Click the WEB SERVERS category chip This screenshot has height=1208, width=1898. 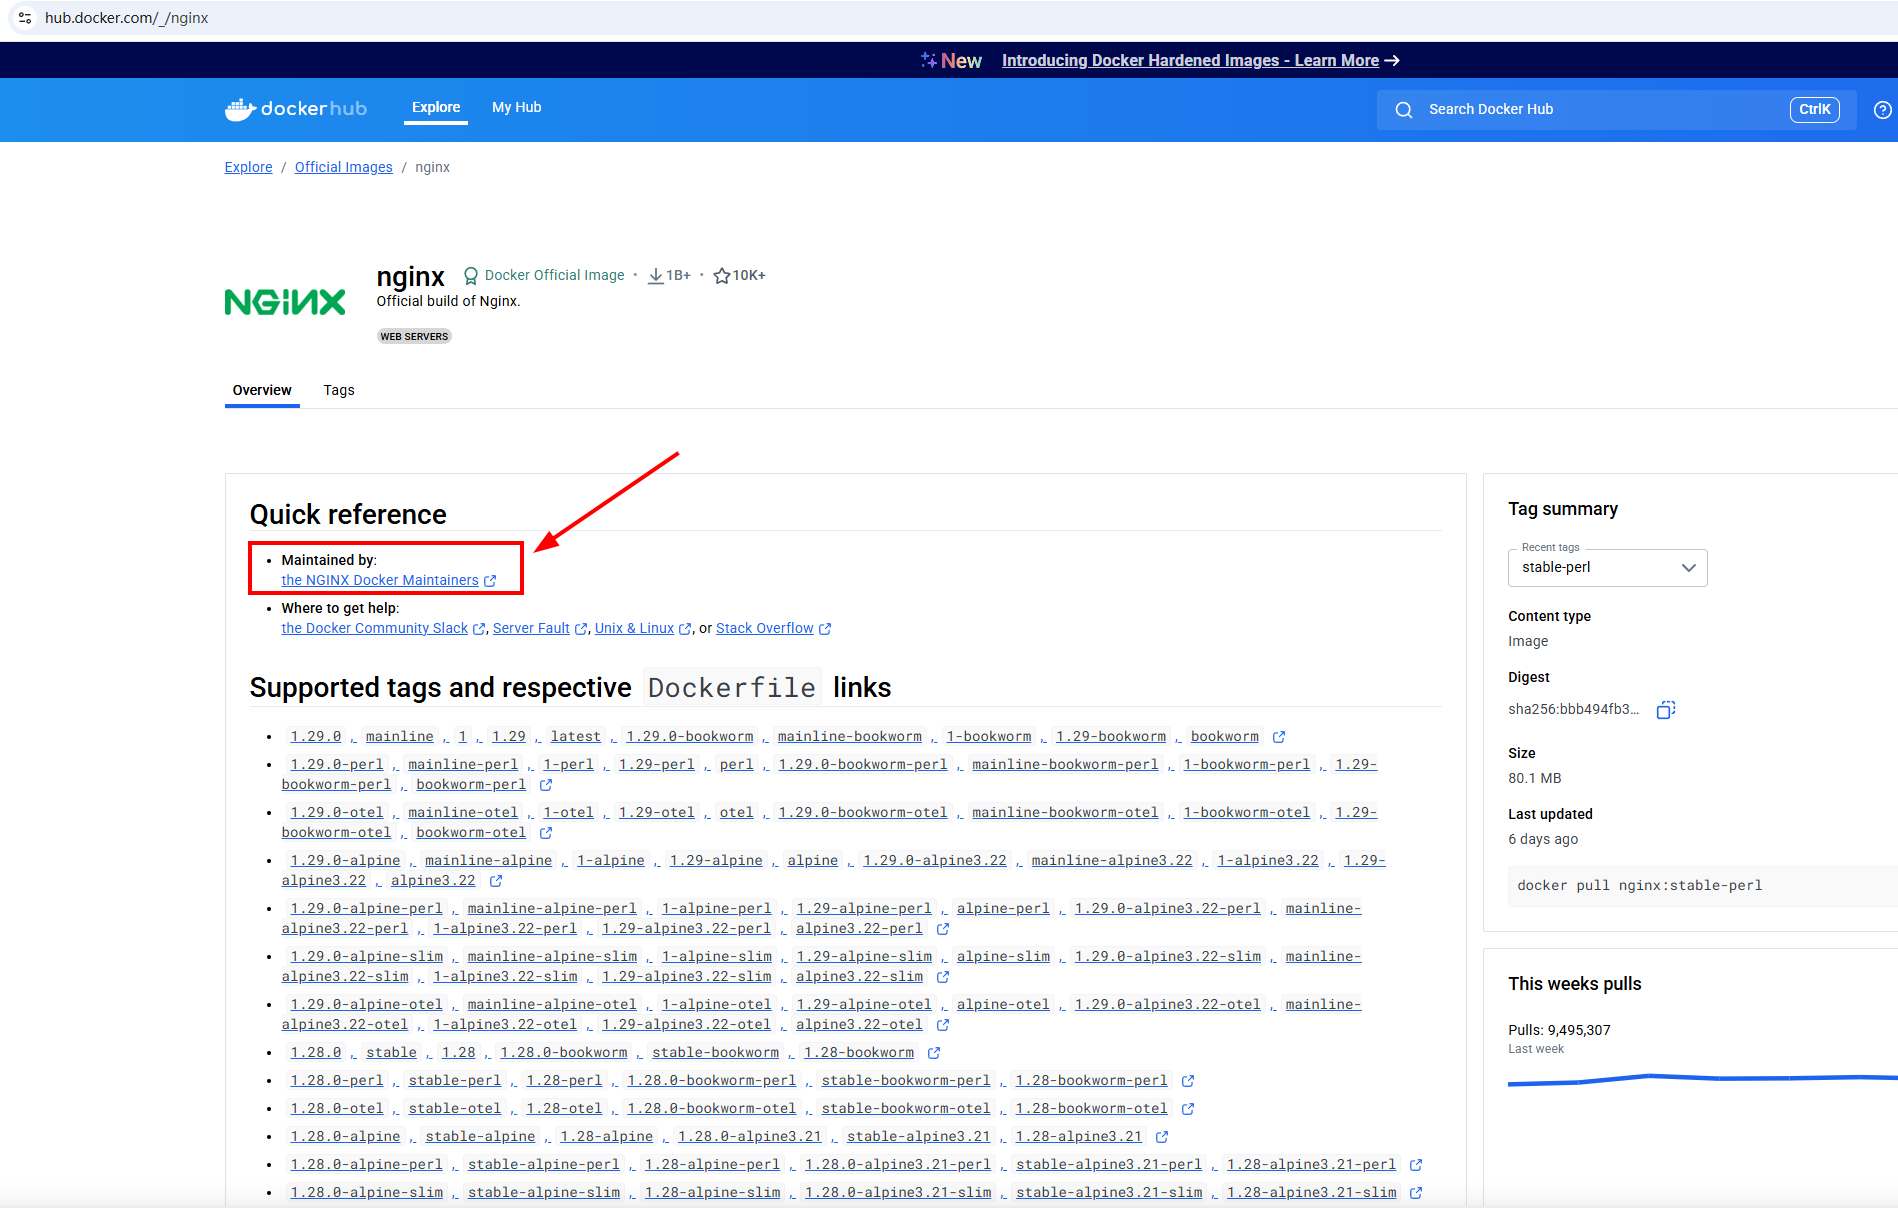[414, 336]
